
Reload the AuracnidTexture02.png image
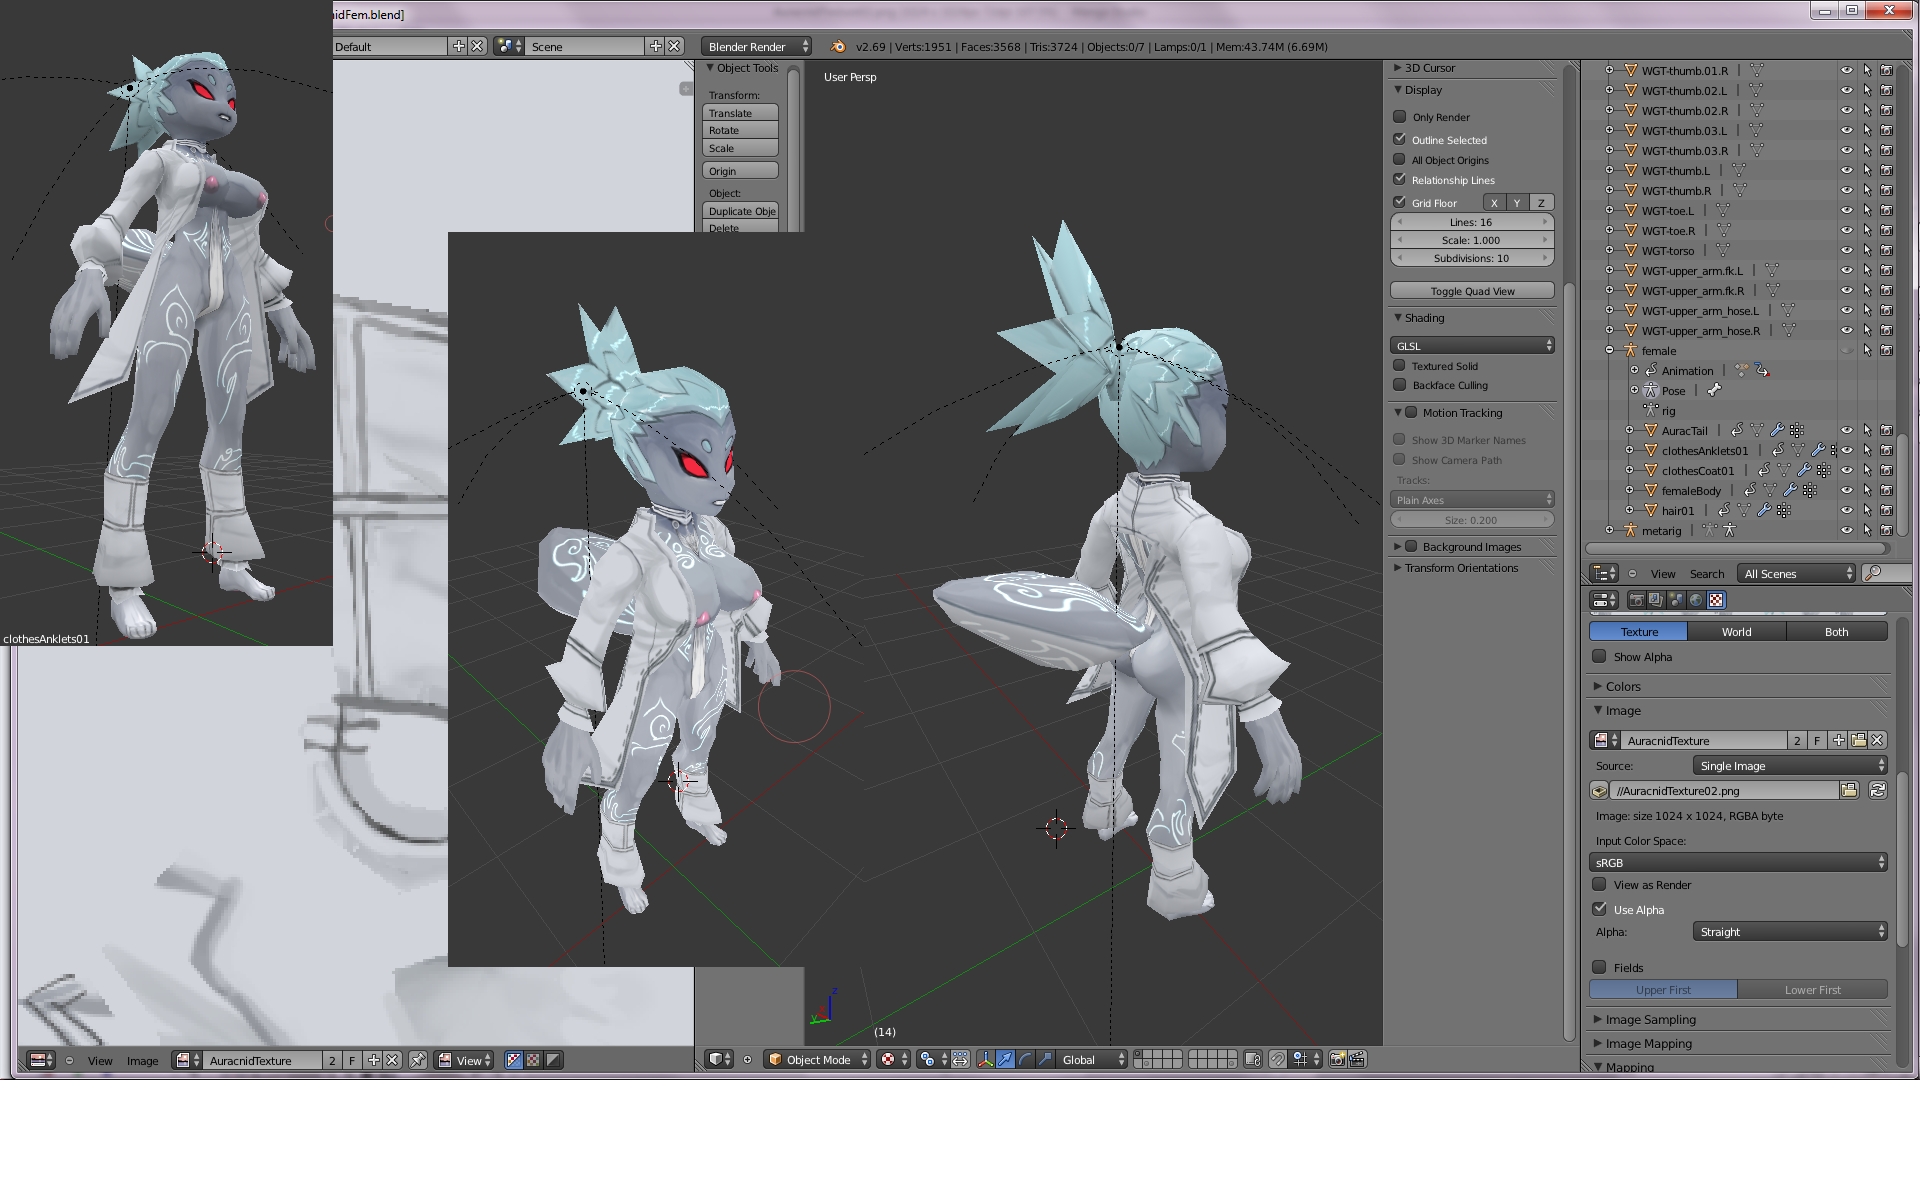[1878, 790]
